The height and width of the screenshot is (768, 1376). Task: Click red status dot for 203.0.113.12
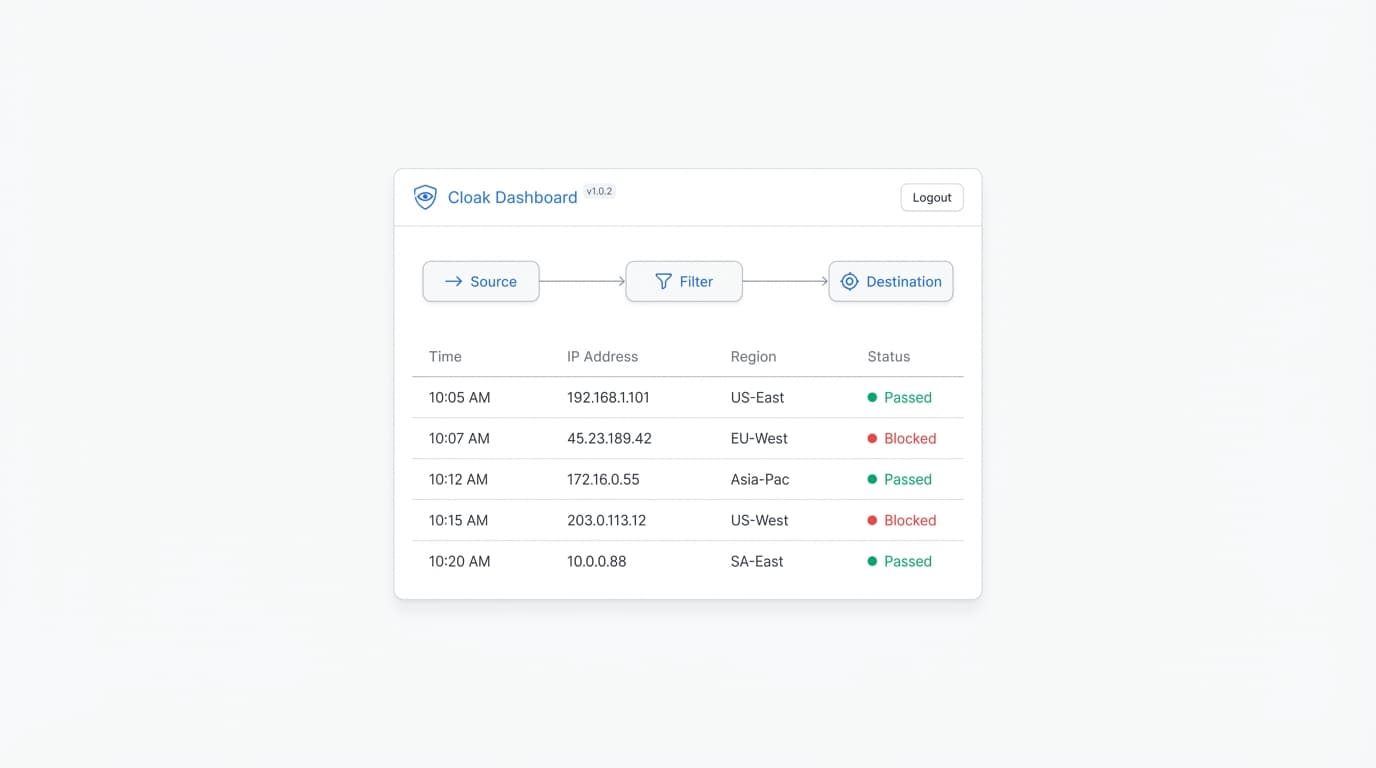(872, 521)
